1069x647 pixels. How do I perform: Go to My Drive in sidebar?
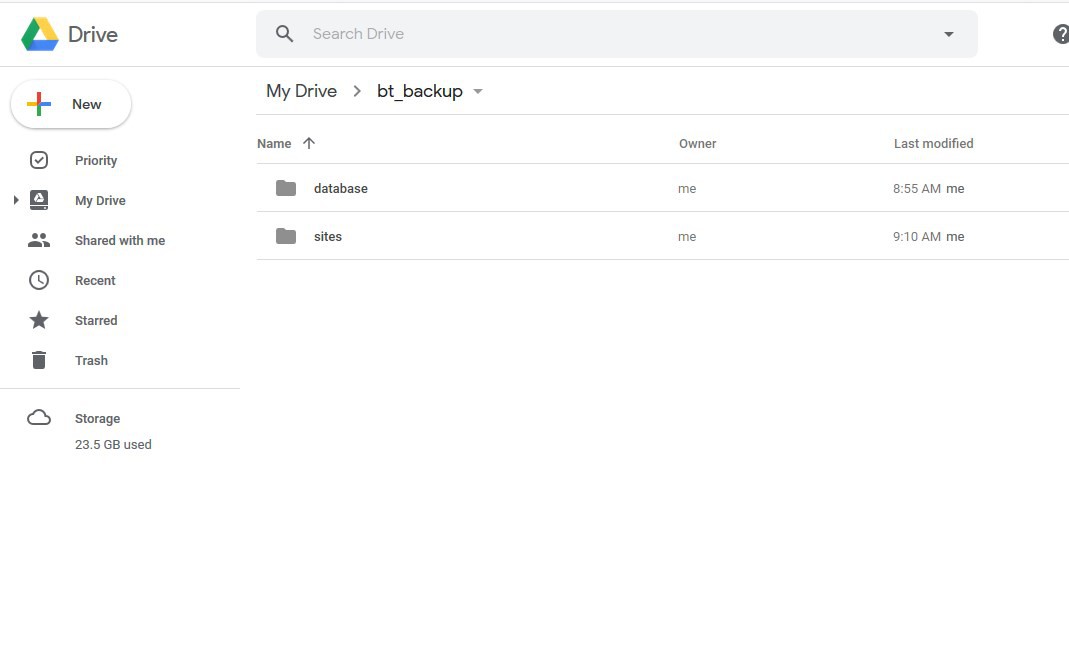pos(100,200)
